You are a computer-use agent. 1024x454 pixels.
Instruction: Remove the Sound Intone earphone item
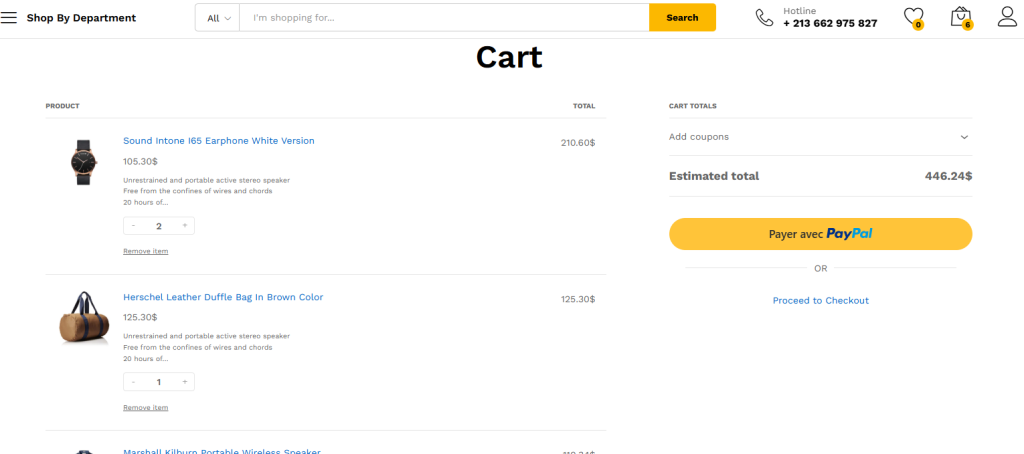pos(145,251)
